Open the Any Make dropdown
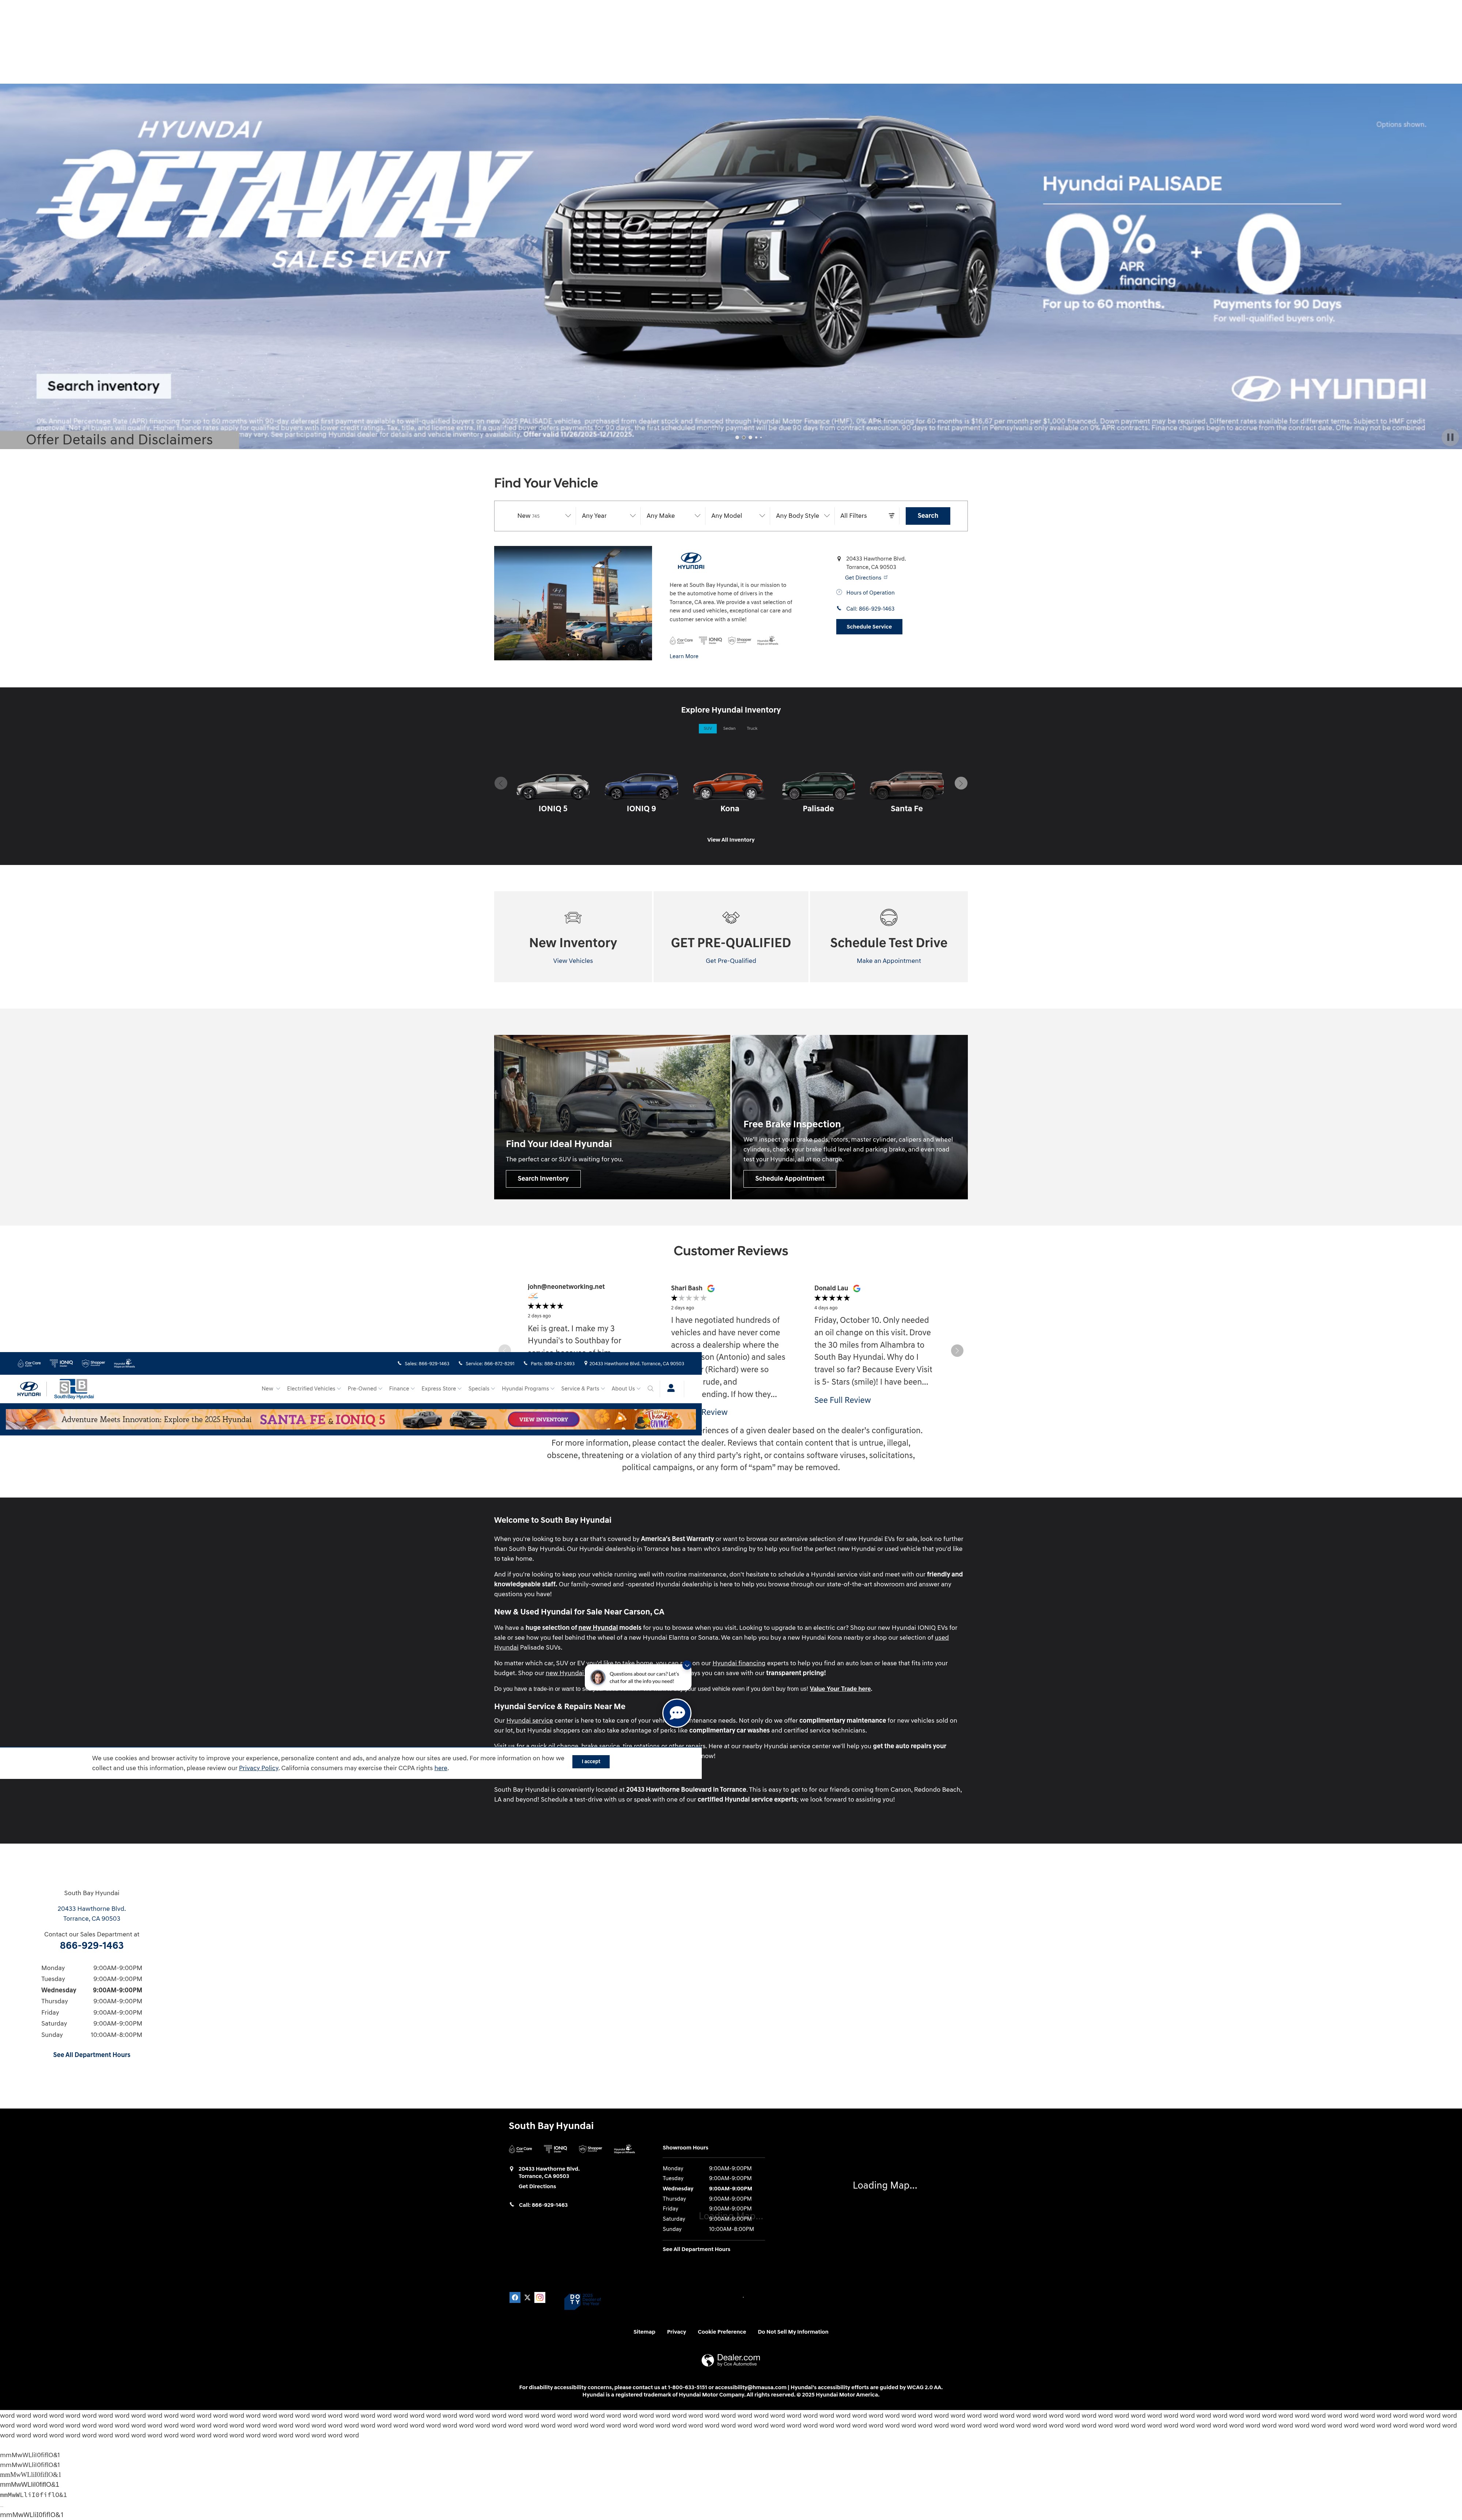 click(672, 516)
